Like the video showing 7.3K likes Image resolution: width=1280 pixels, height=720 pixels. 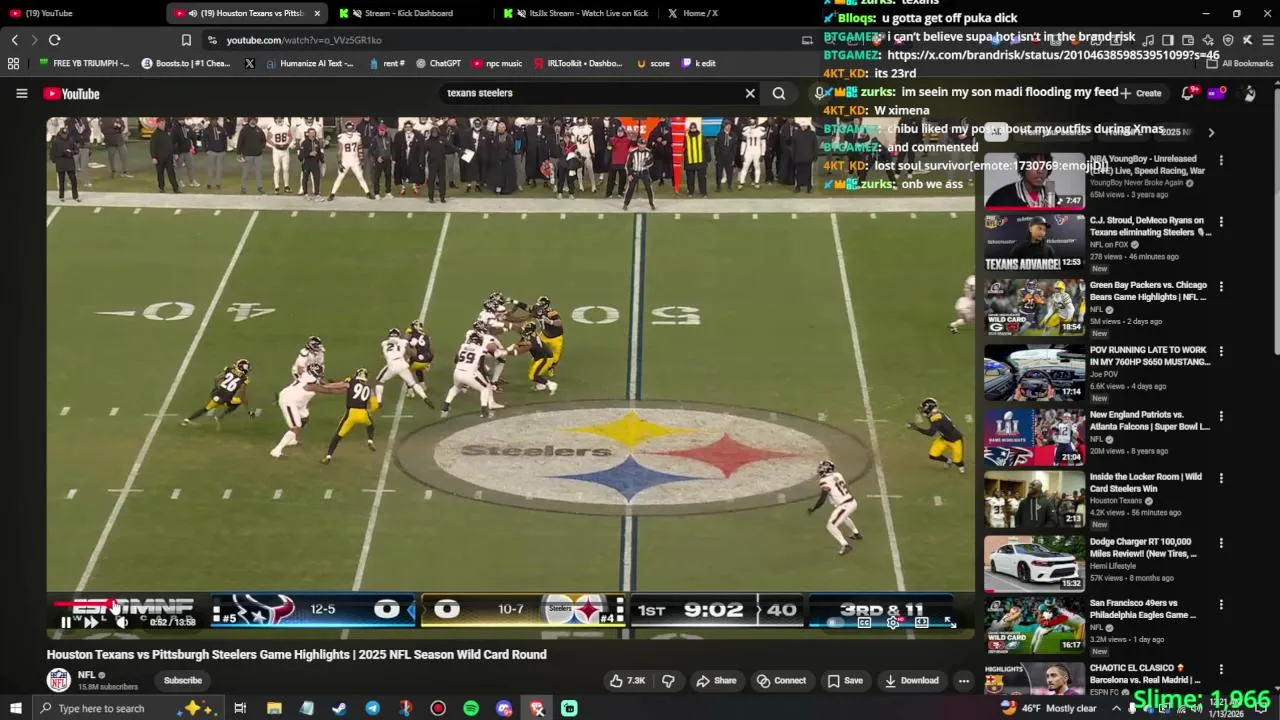point(628,681)
